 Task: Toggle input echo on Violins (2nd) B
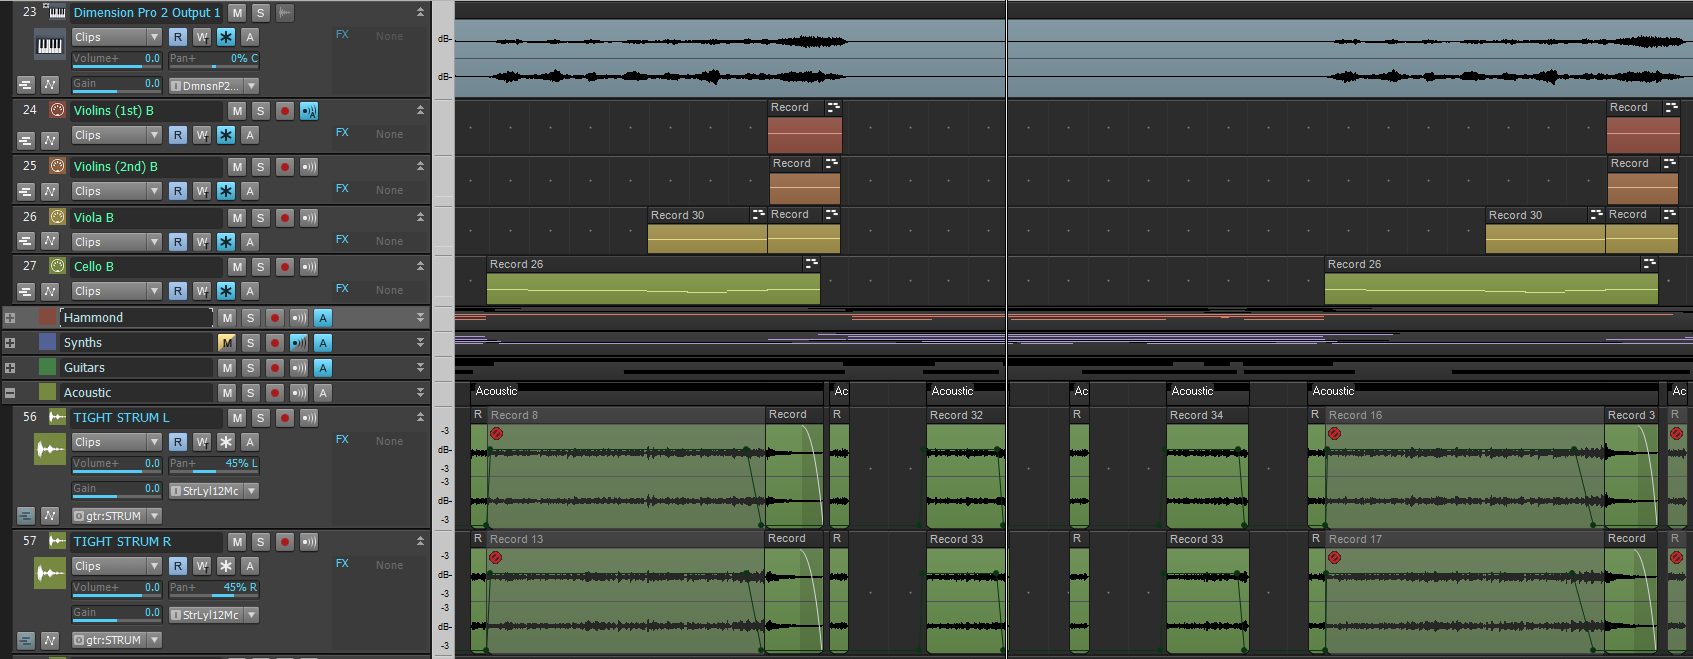pos(309,167)
